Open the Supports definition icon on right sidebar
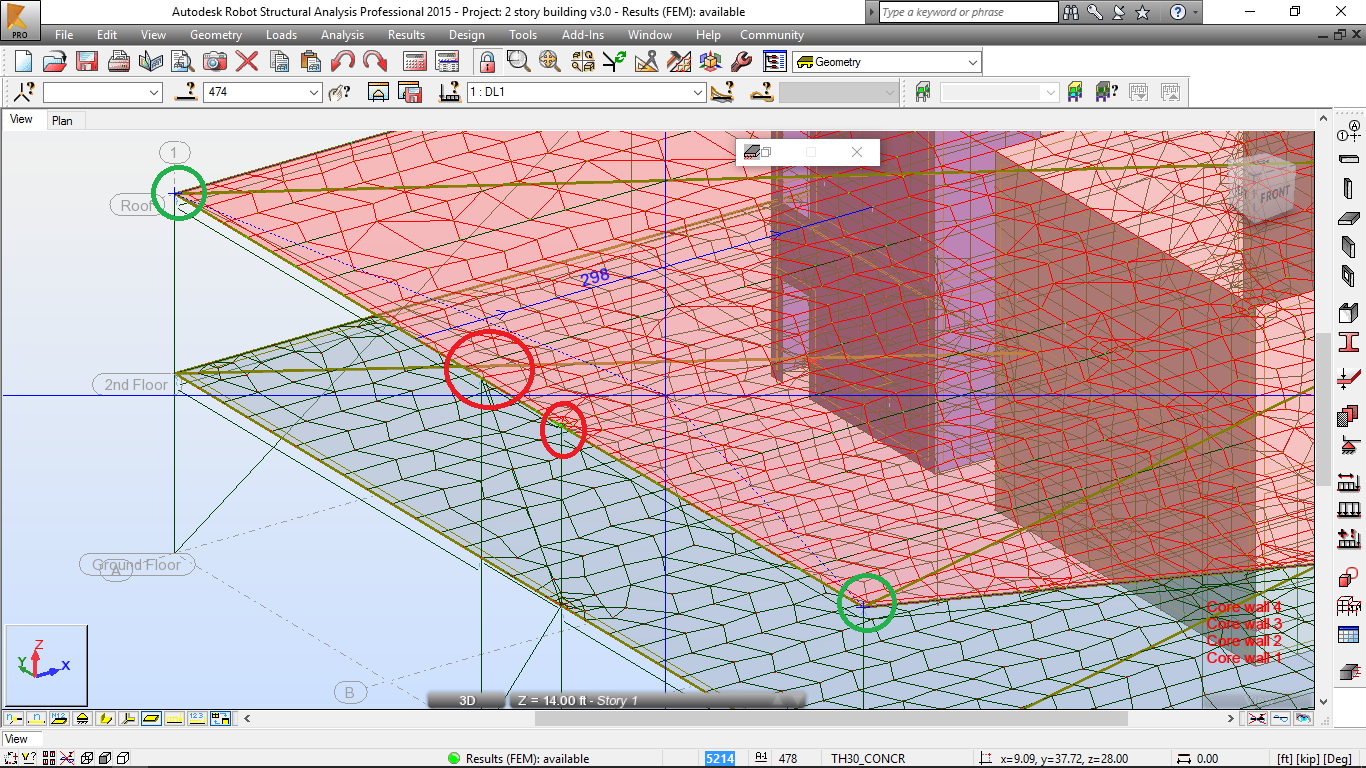Image resolution: width=1366 pixels, height=768 pixels. coord(1346,444)
